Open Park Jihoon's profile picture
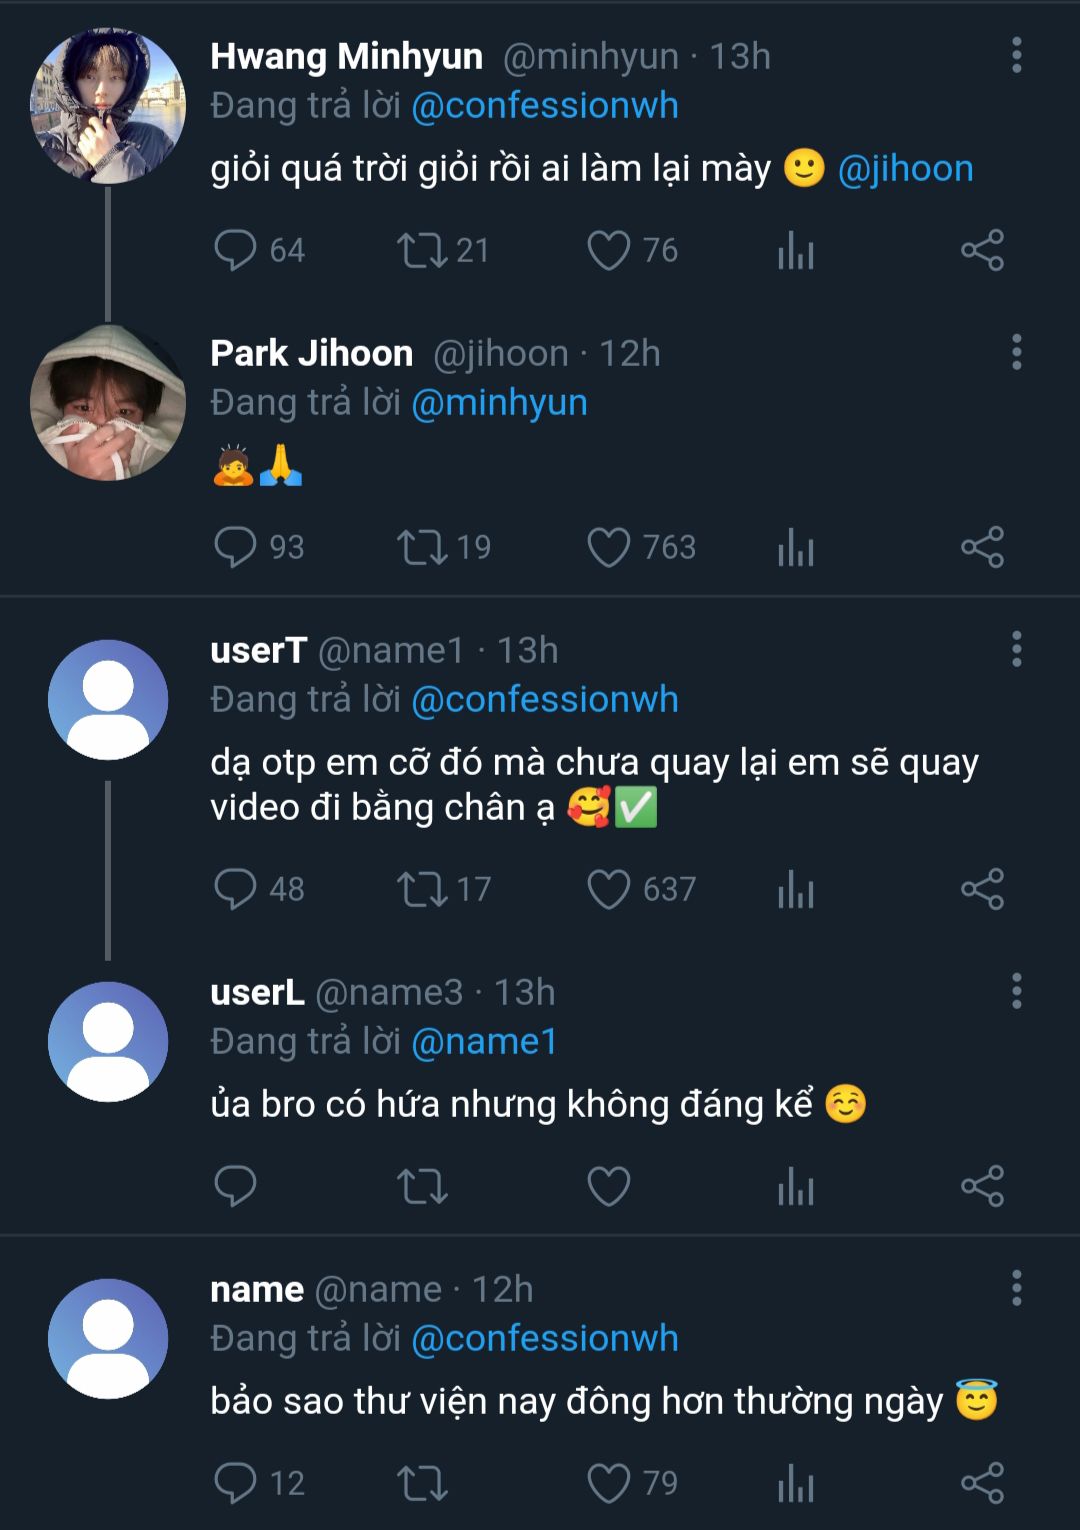Image resolution: width=1080 pixels, height=1530 pixels. click(x=108, y=403)
